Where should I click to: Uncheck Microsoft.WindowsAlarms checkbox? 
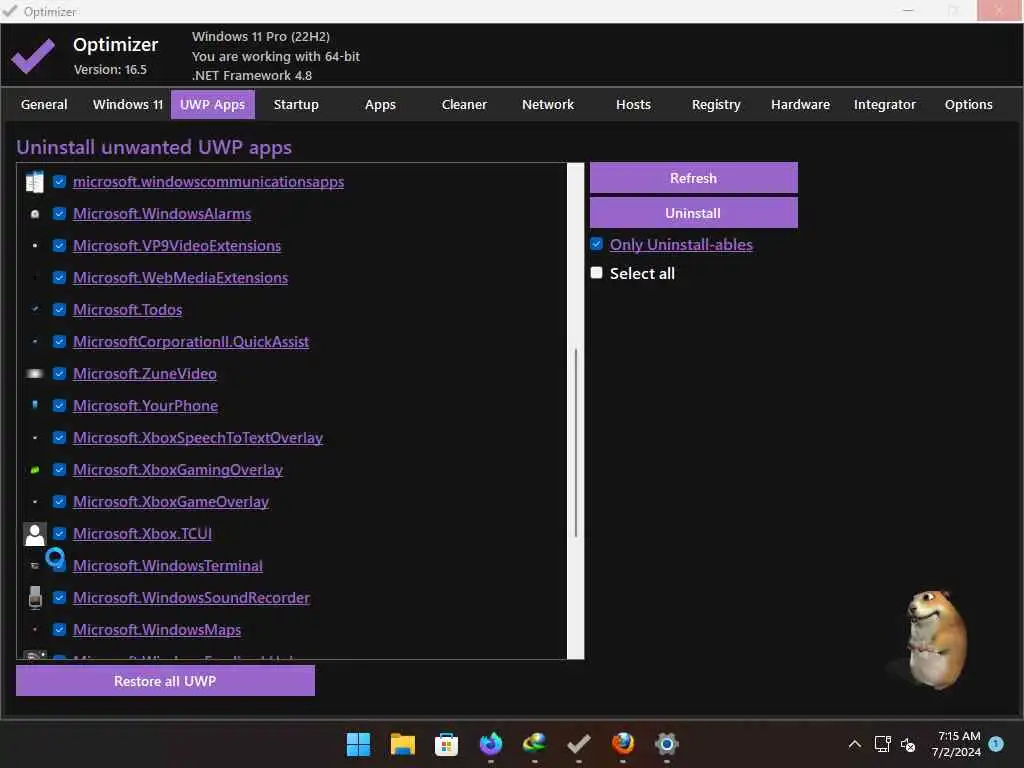click(59, 214)
